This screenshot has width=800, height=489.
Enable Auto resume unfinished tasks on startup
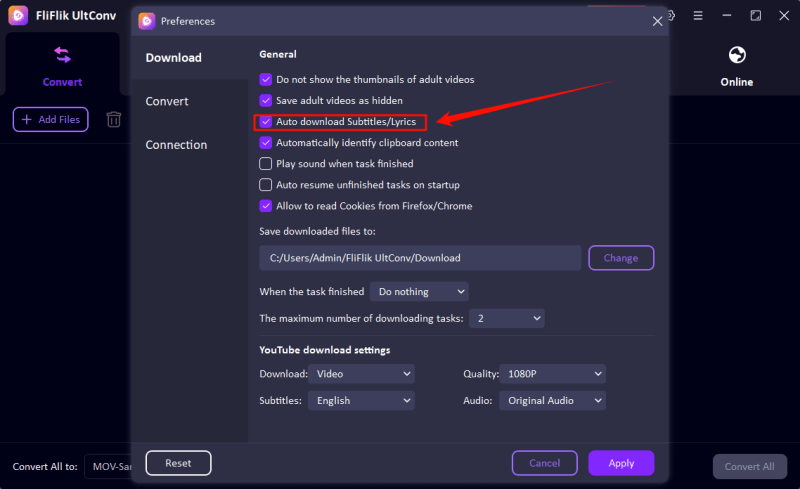265,185
